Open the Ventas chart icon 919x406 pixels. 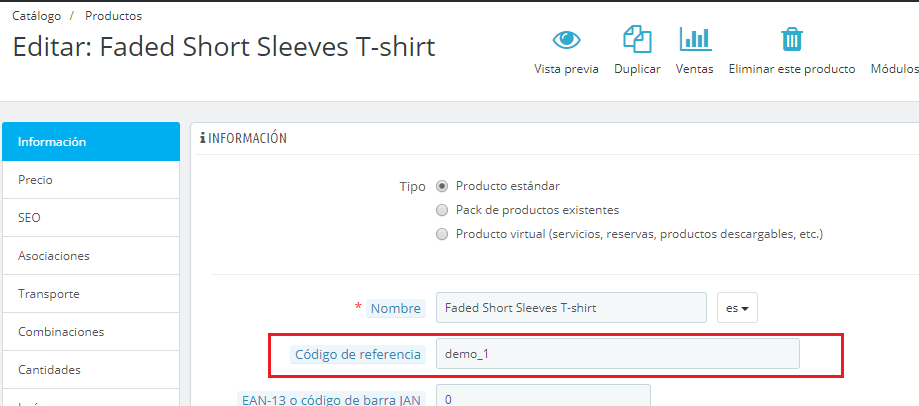695,40
